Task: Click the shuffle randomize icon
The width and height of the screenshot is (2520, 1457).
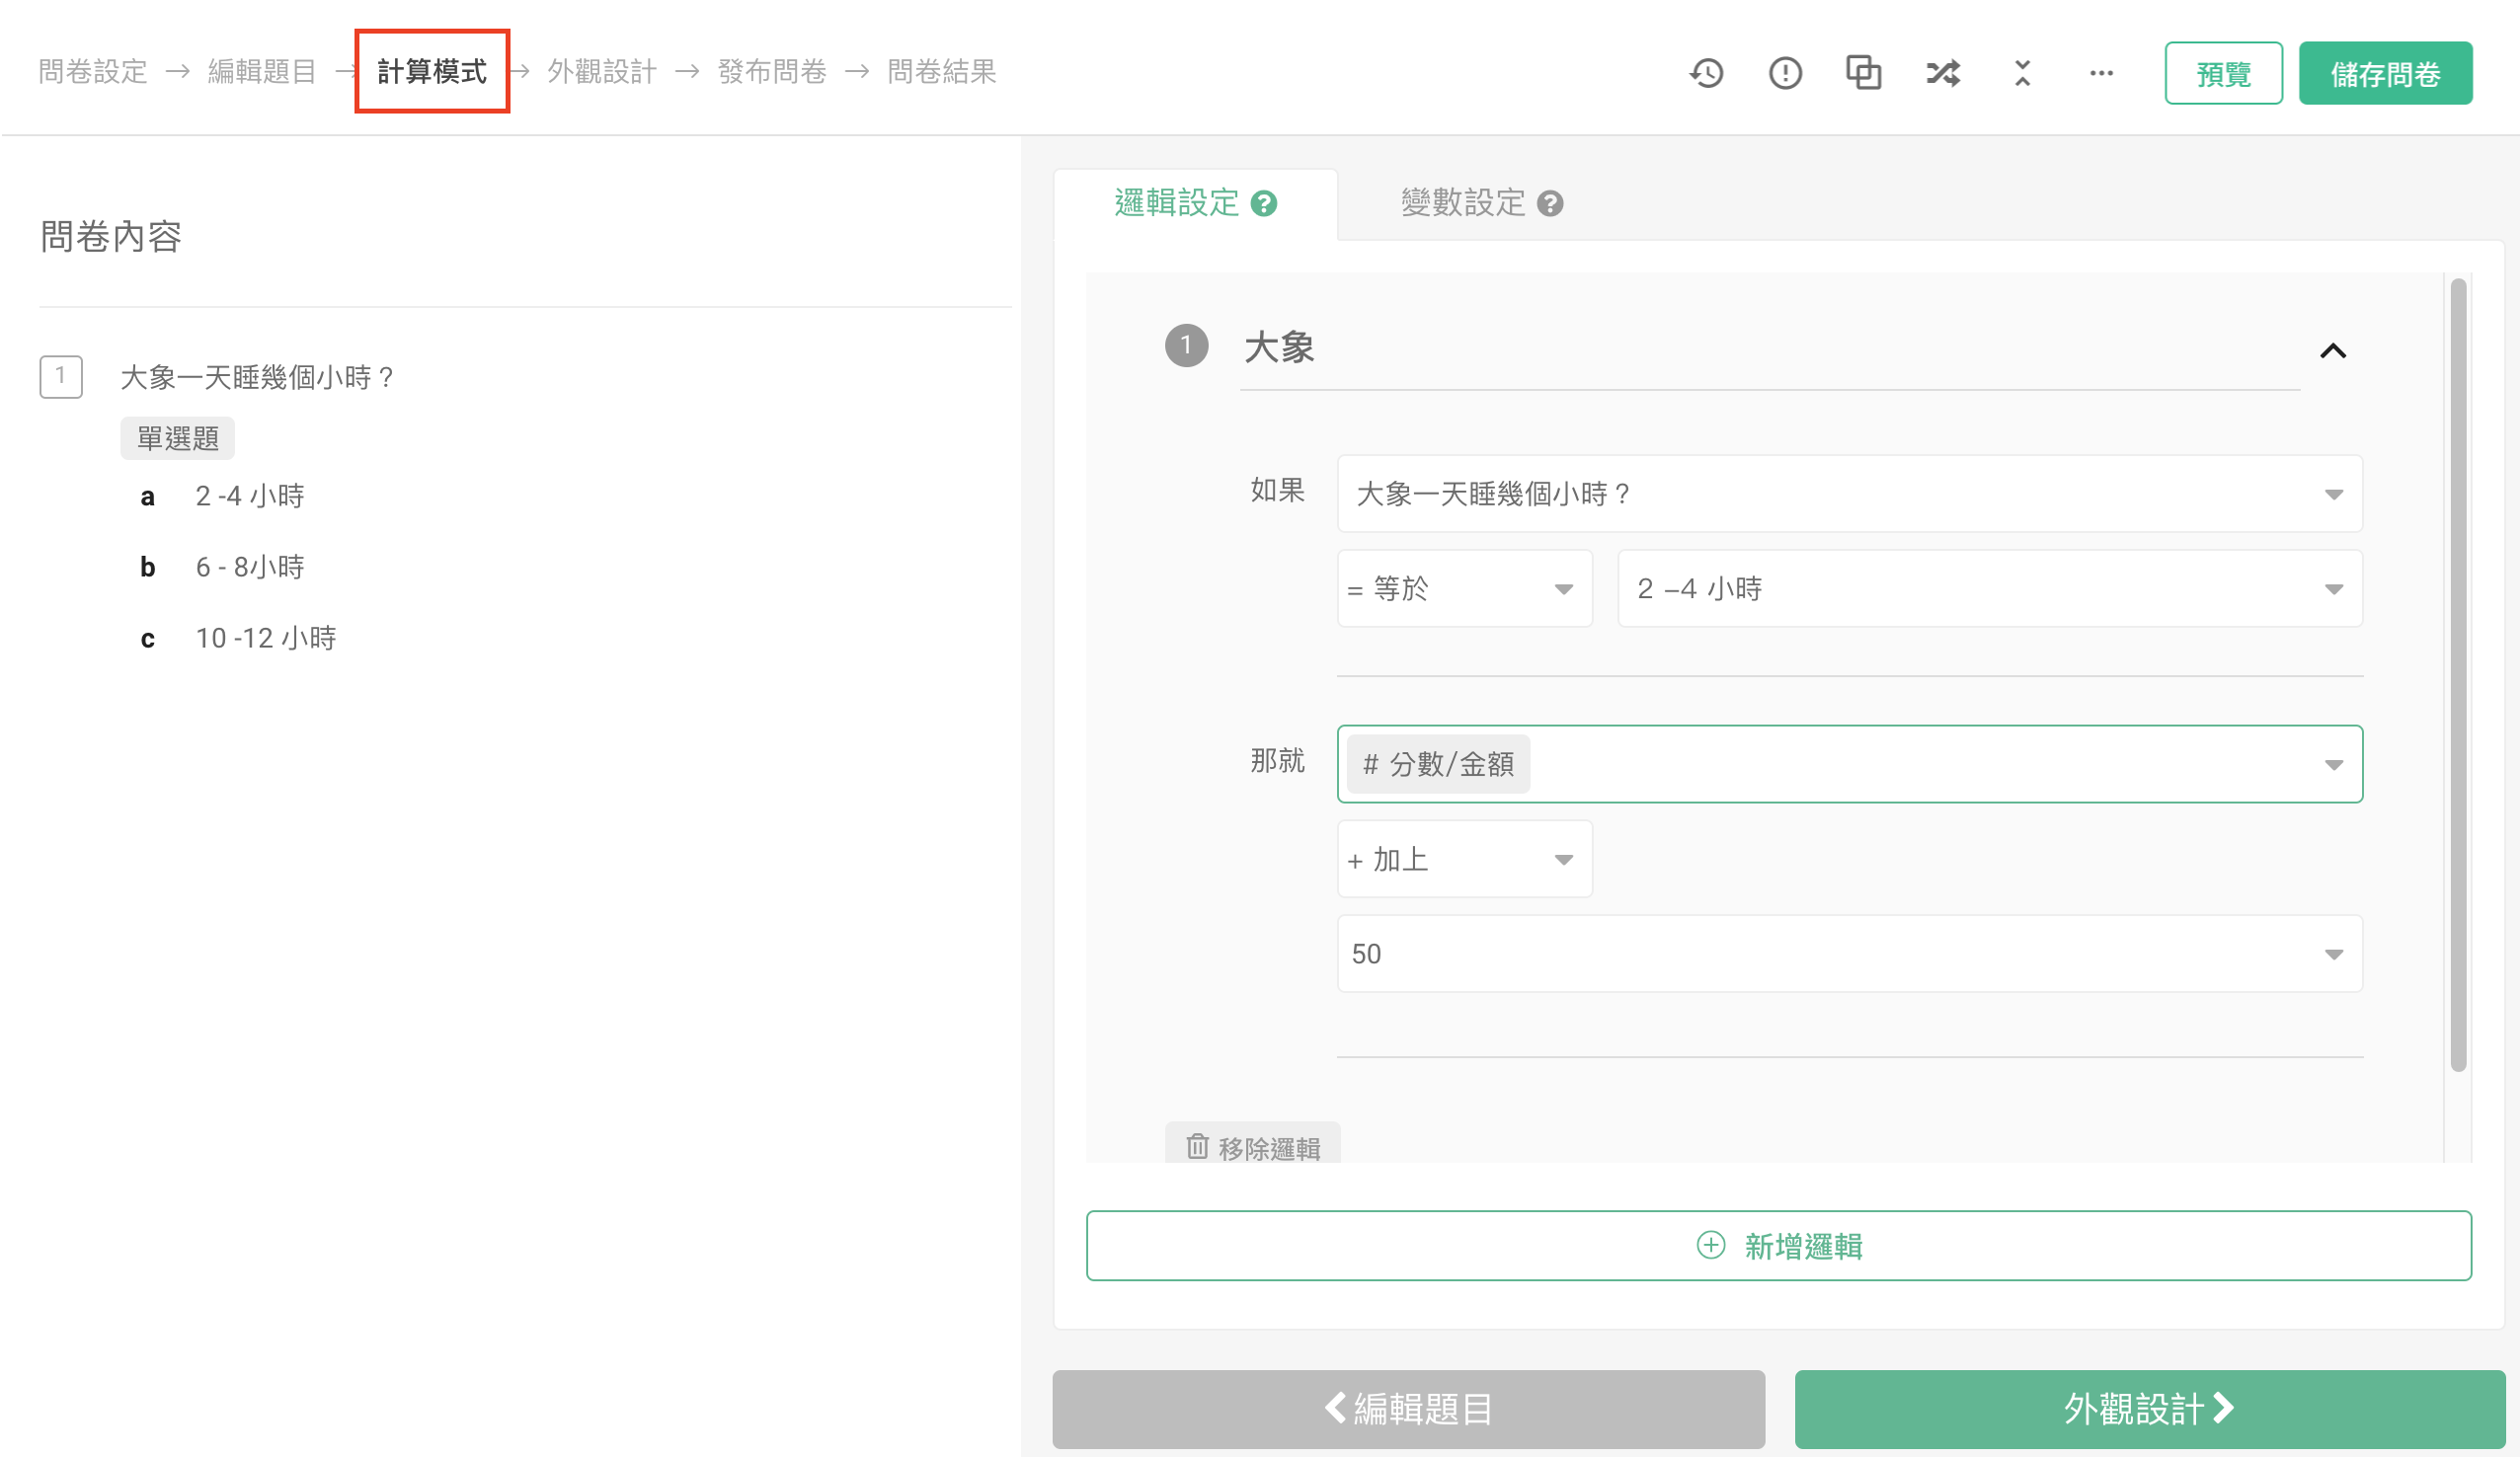Action: coord(1942,73)
